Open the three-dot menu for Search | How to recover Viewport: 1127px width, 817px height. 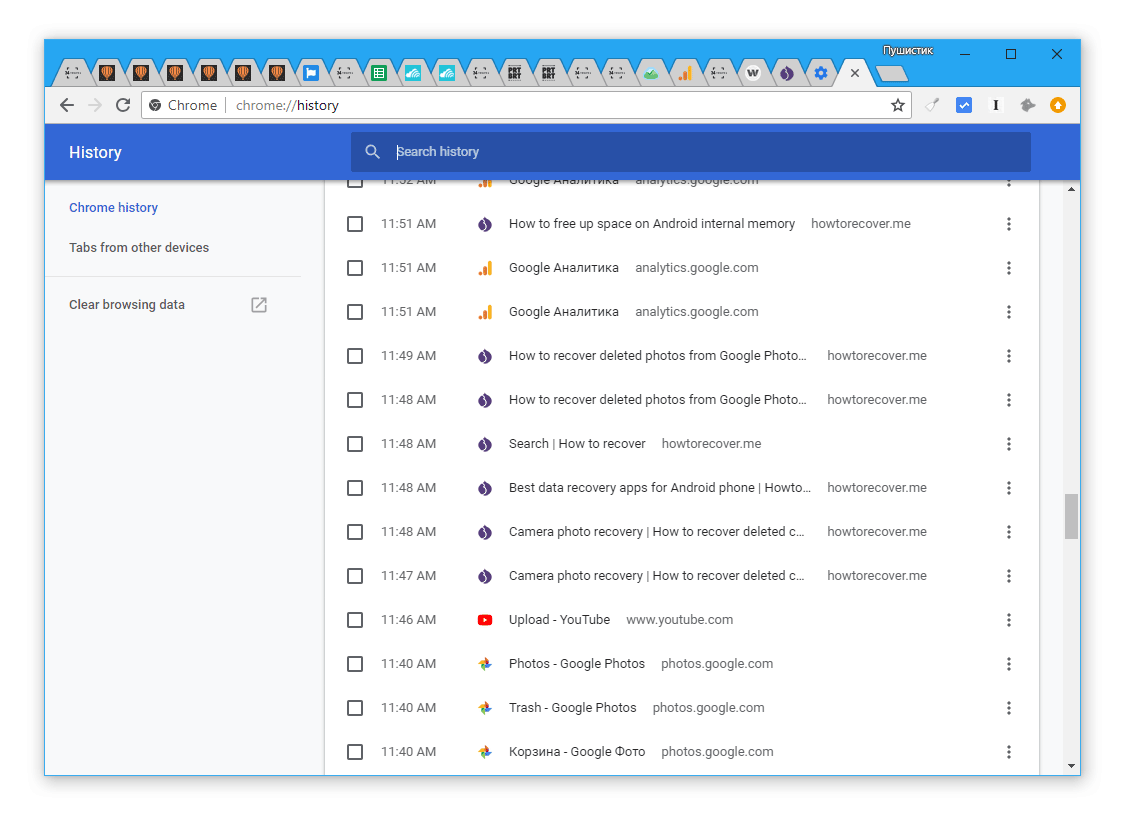(x=1009, y=444)
